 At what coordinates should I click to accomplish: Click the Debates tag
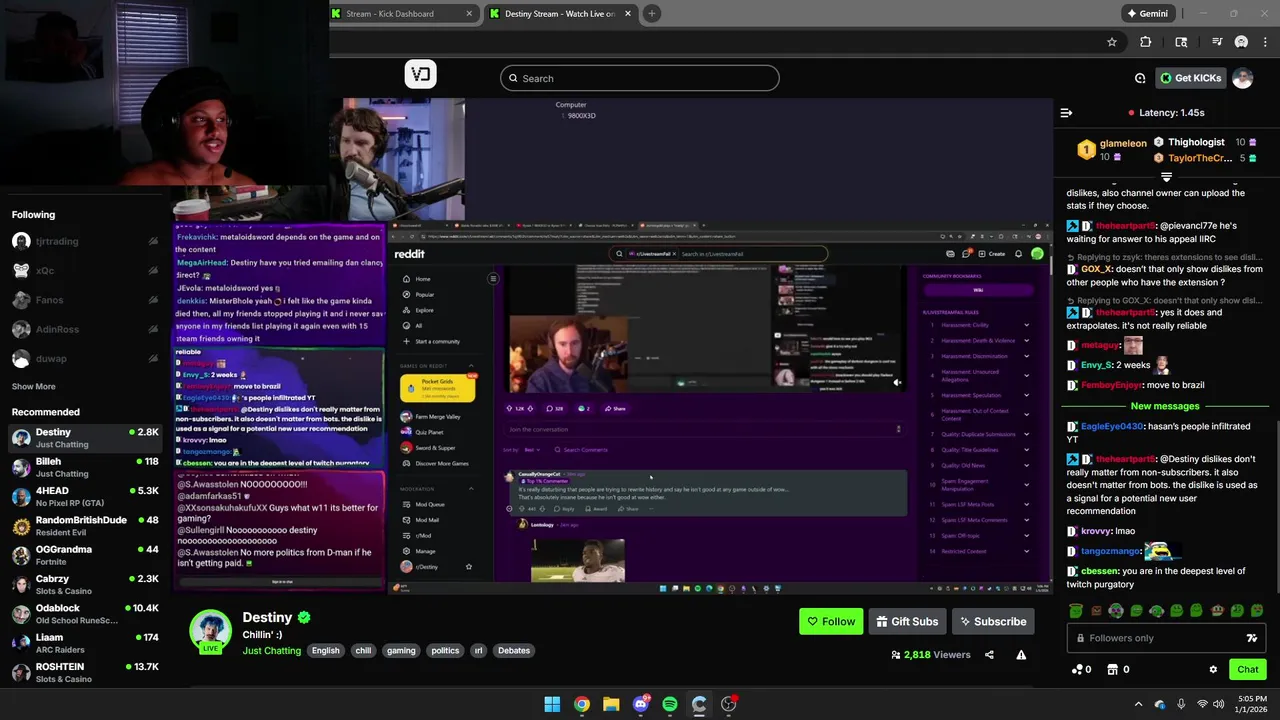[x=514, y=650]
